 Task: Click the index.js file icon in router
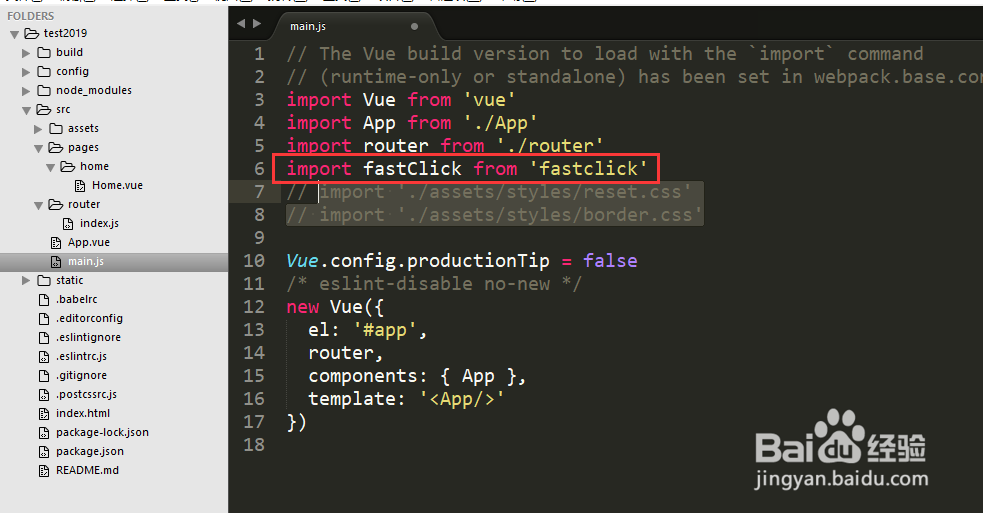69,223
